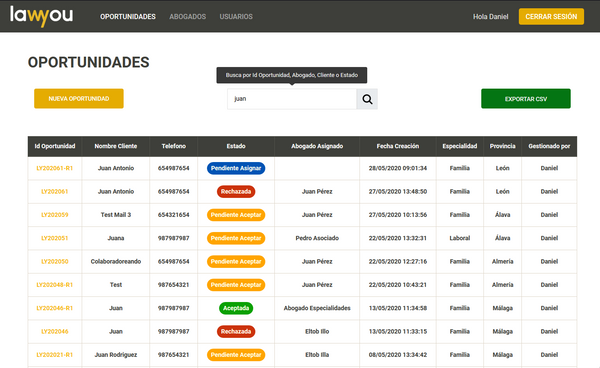Click Pendiente Aceptar badge for Juan Rodriguez
The width and height of the screenshot is (600, 368).
click(236, 355)
